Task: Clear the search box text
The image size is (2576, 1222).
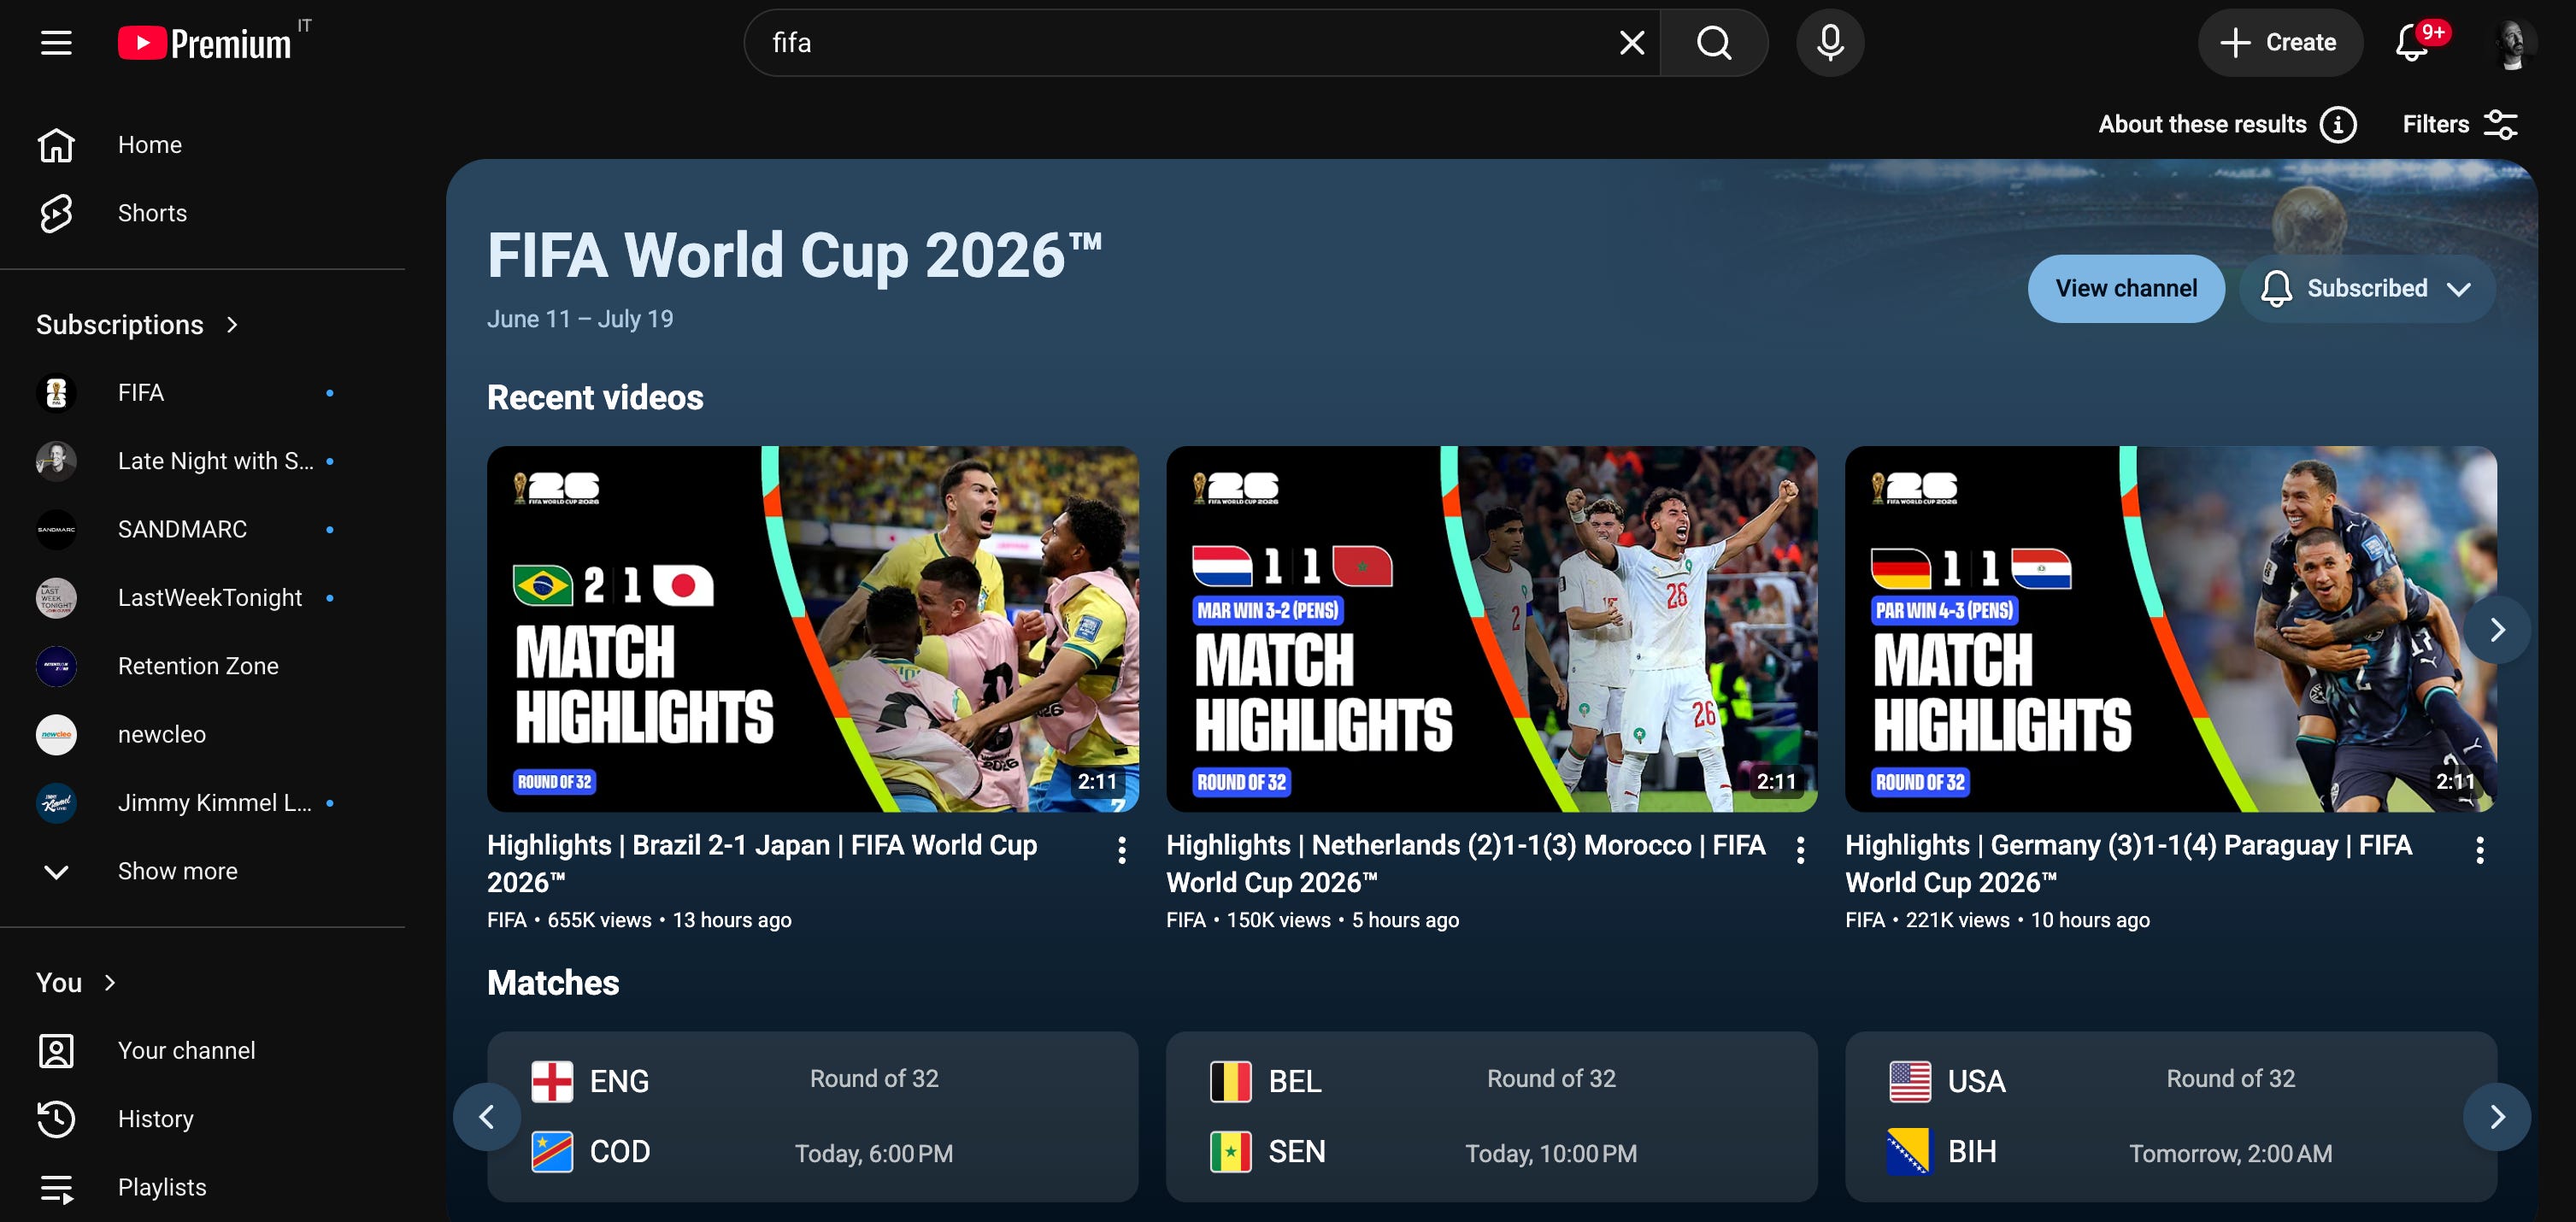Action: 1631,43
